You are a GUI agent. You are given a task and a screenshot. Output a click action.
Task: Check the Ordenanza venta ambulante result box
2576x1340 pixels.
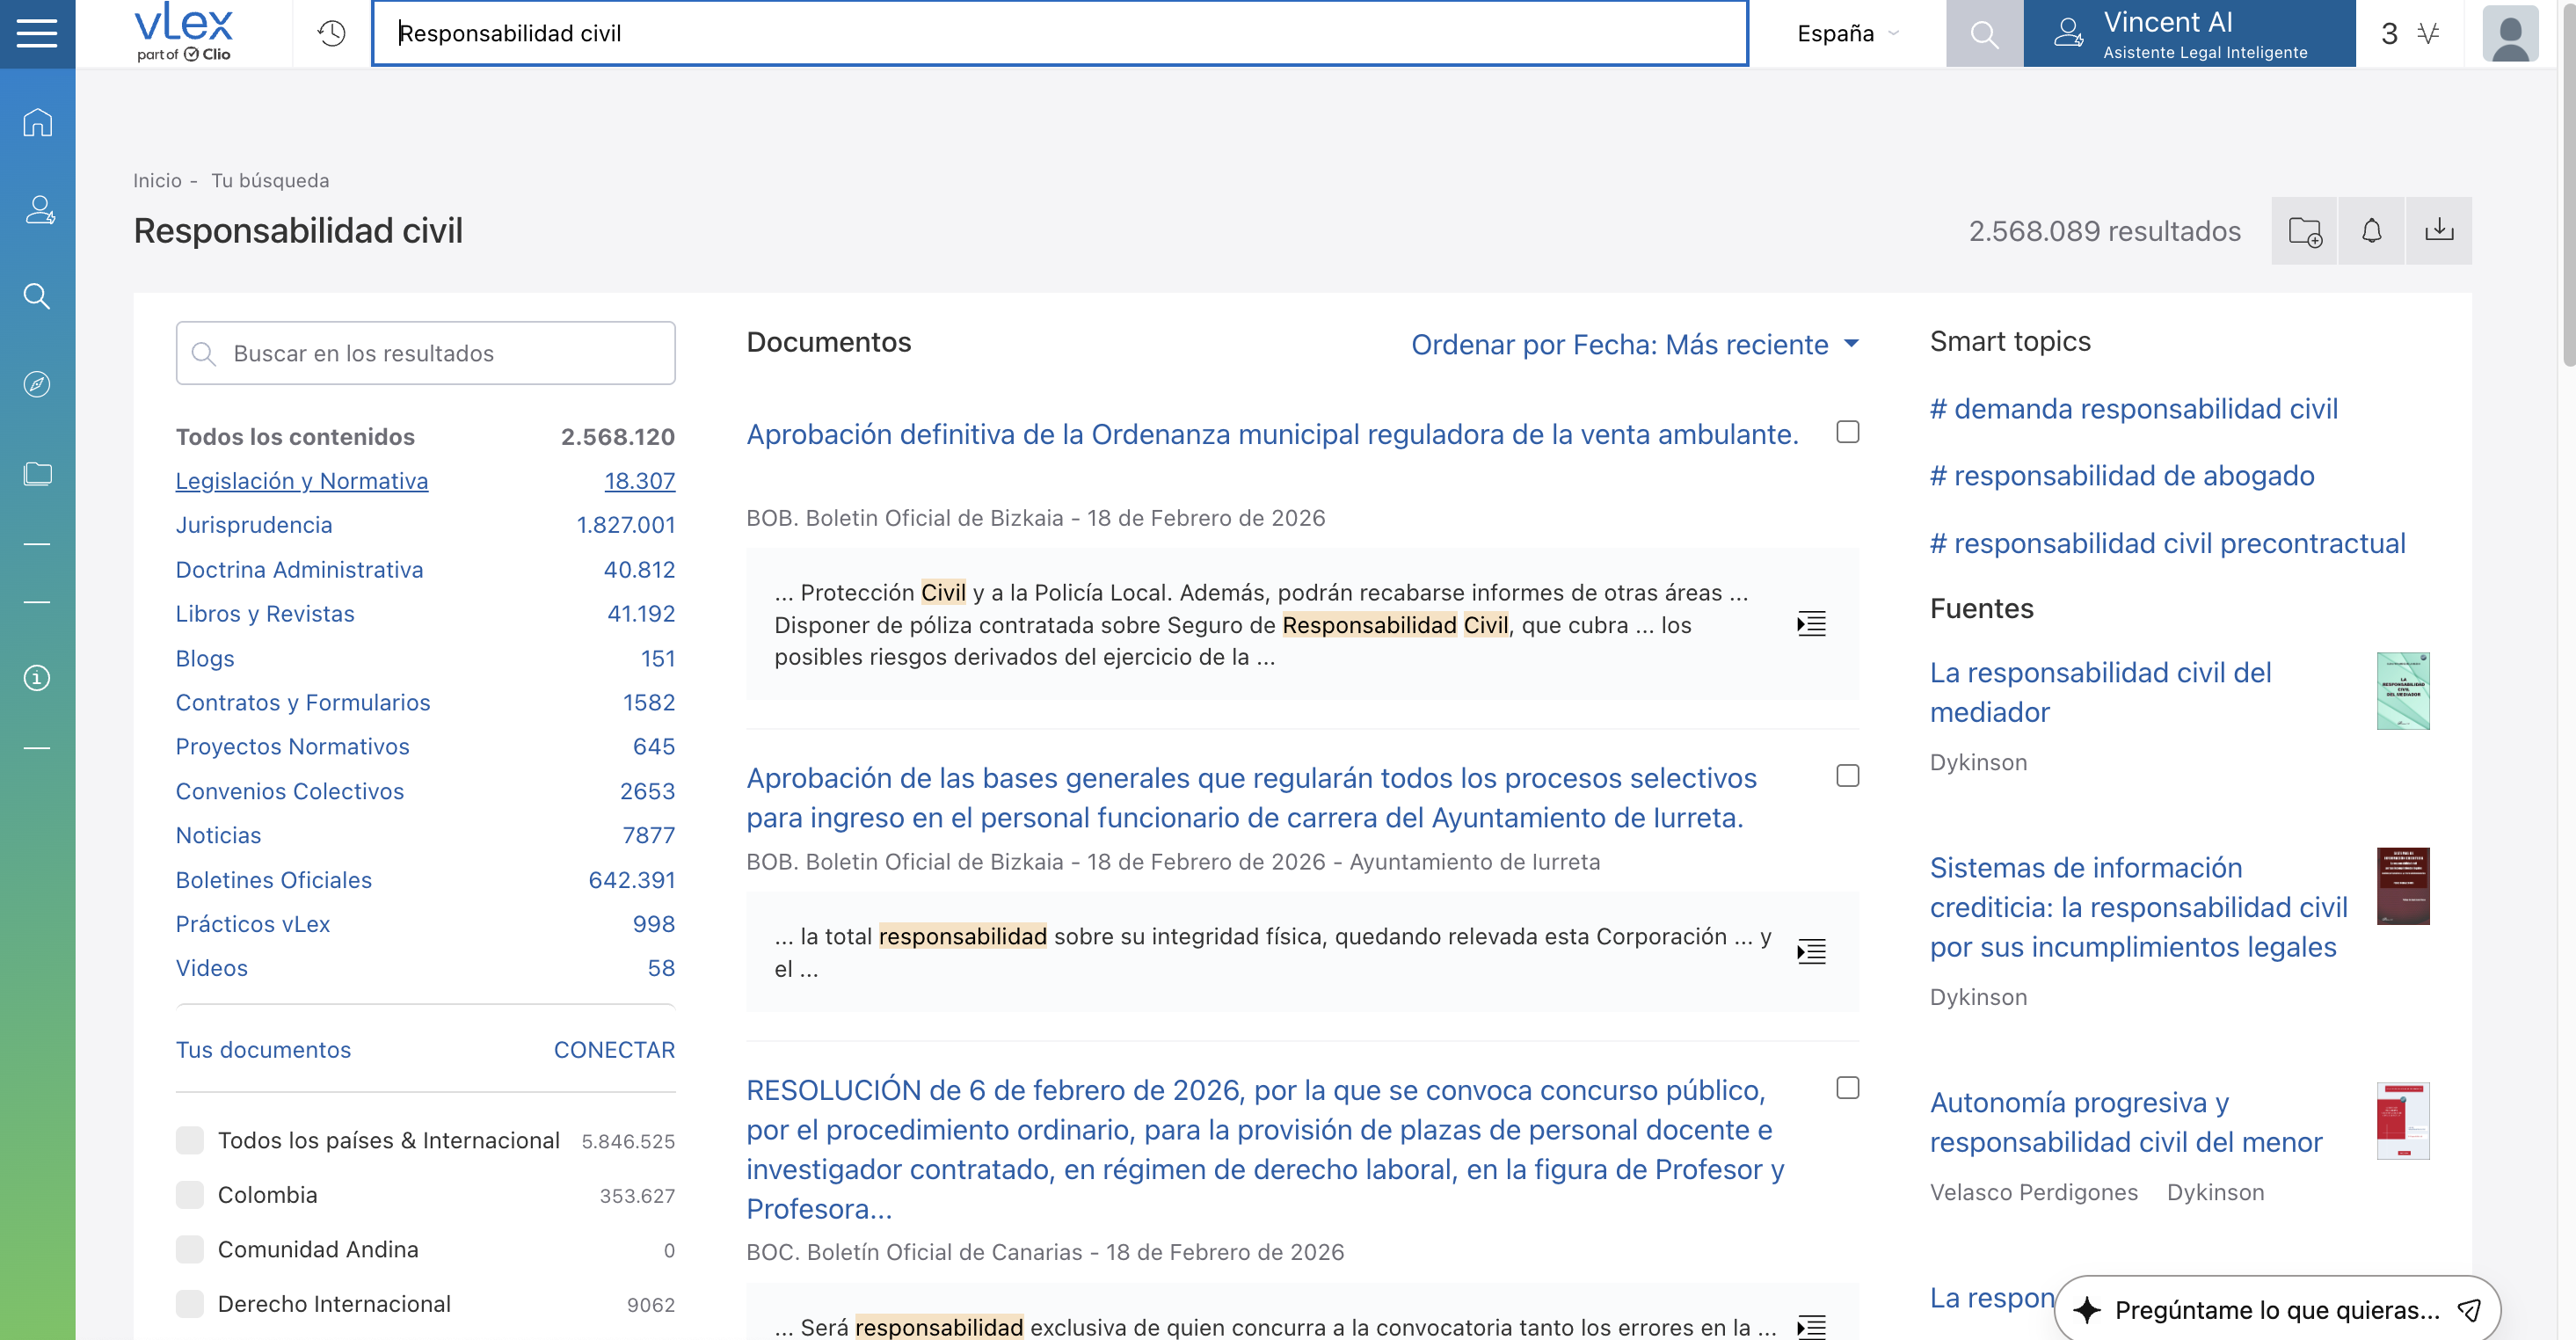pos(1847,432)
